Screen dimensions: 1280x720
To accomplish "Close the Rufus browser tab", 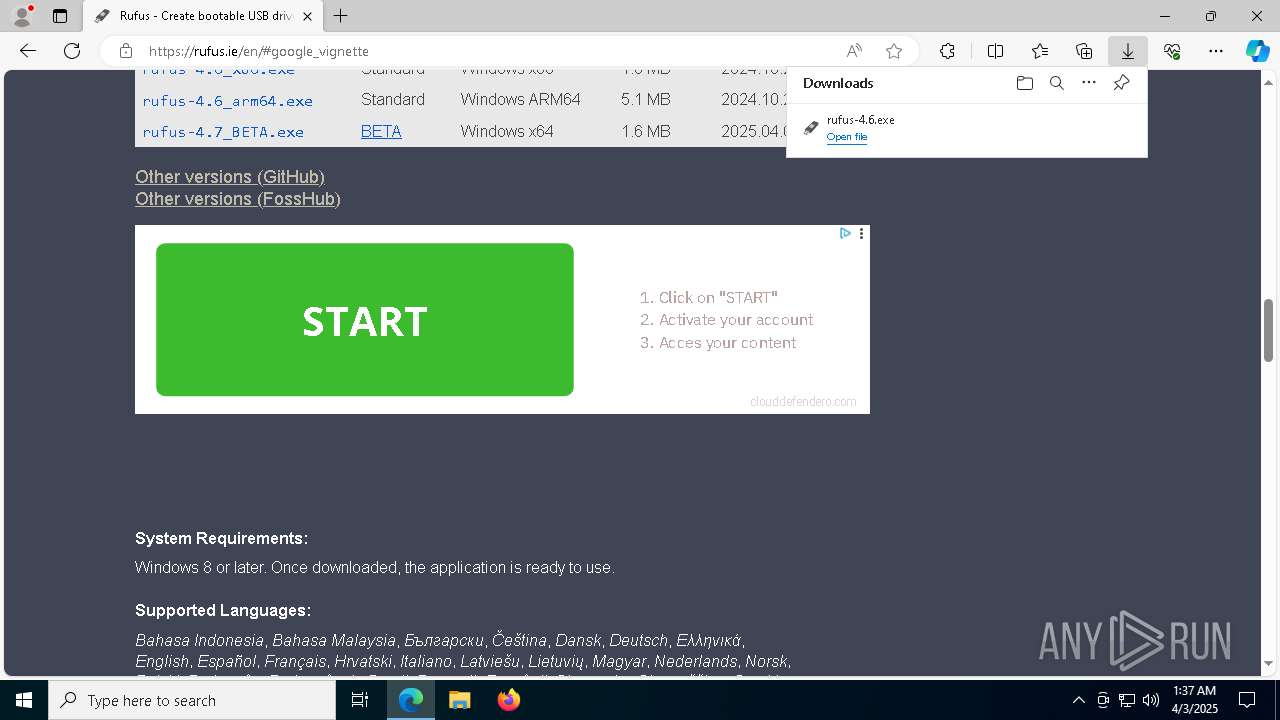I will pos(307,16).
